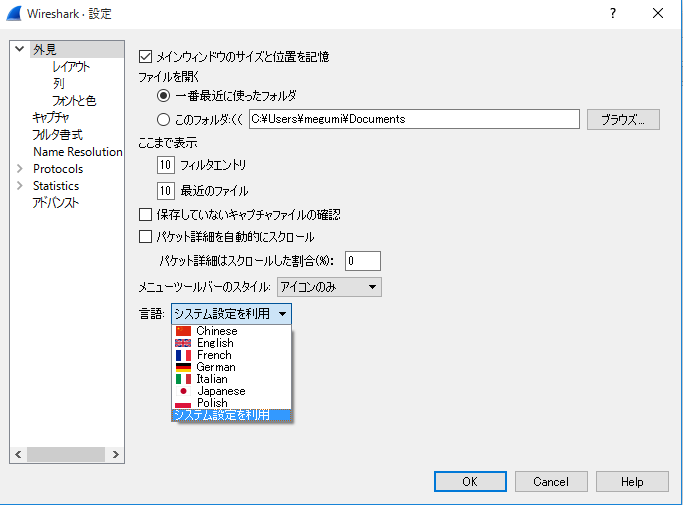683x505 pixels.
Task: Click the Wireshark shark fin icon
Action: 14,14
